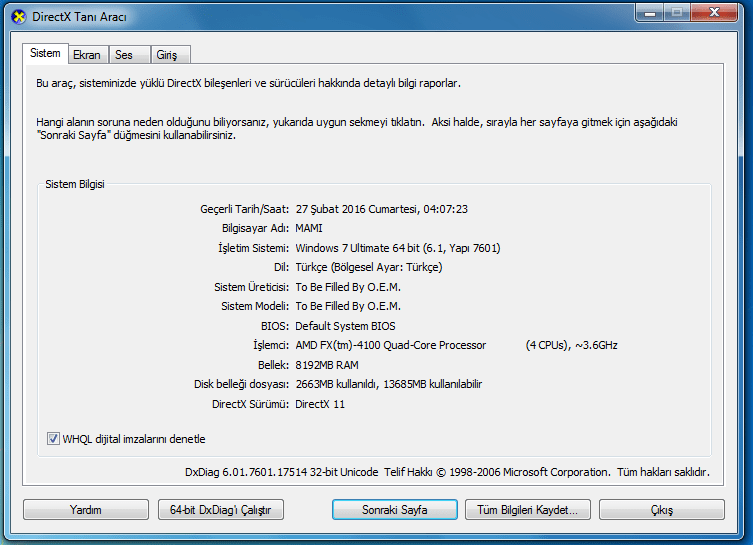Click the Sistem Modeli label
Image resolution: width=753 pixels, height=545 pixels.
pyautogui.click(x=255, y=306)
